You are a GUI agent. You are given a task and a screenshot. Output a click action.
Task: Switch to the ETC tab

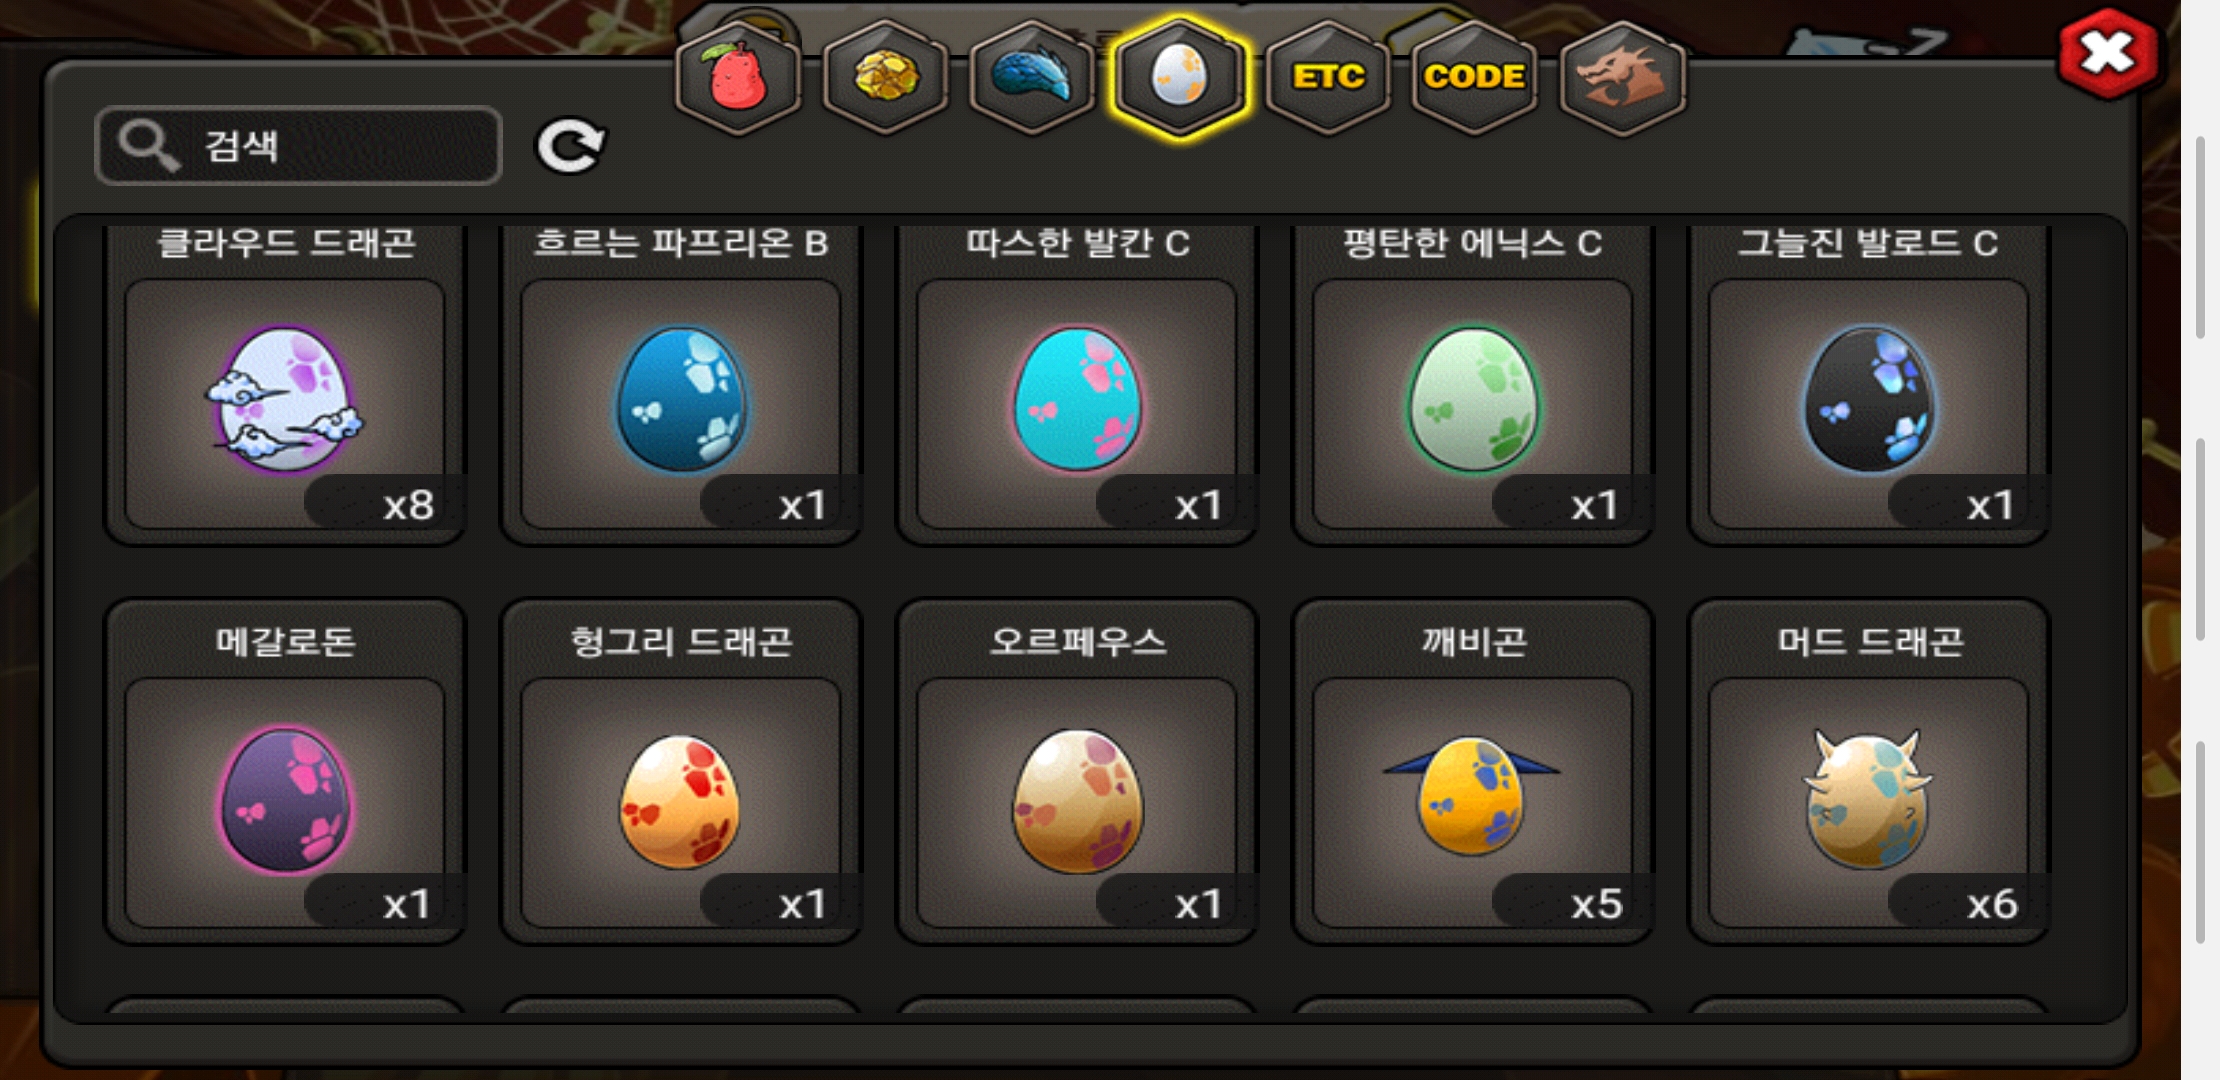[x=1327, y=78]
